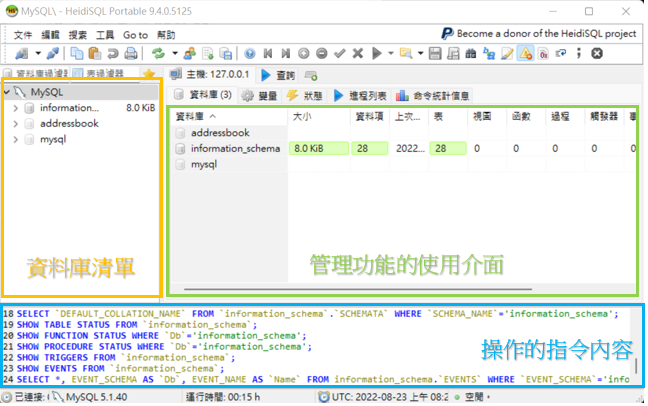The width and height of the screenshot is (648, 406).
Task: Click the new query tab icon
Action: point(311,75)
